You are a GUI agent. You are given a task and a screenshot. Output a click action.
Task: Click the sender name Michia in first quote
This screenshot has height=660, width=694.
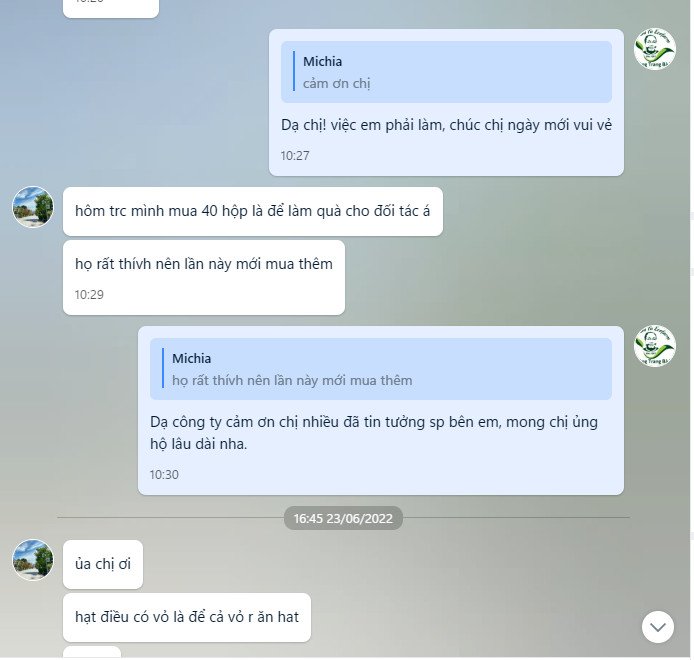[322, 62]
